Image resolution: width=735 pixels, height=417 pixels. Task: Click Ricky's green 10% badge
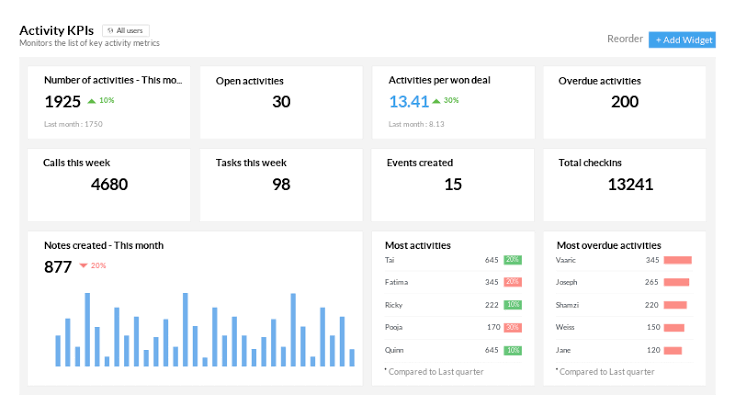512,305
